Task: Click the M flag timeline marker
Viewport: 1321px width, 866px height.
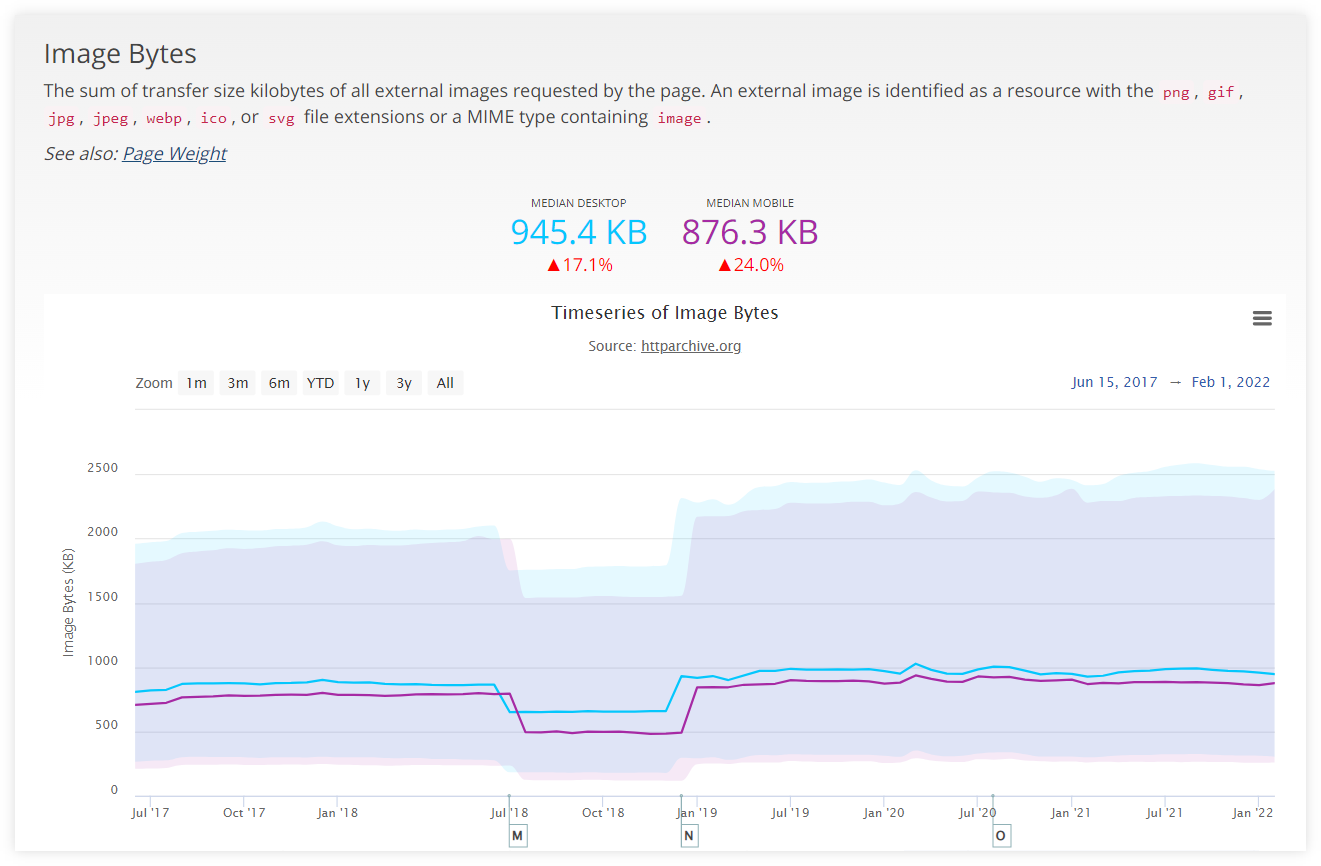Action: coord(517,835)
